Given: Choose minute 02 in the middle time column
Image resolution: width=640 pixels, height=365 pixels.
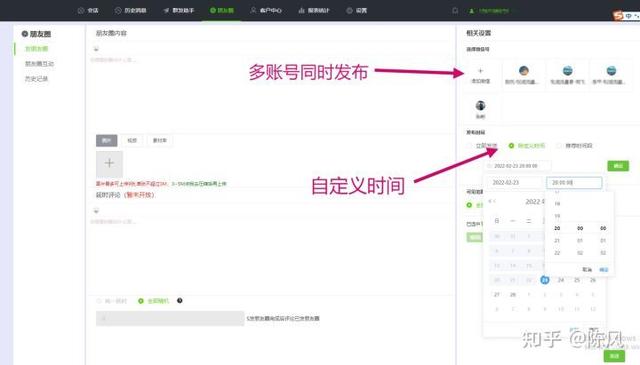Looking at the screenshot, I should (x=580, y=253).
